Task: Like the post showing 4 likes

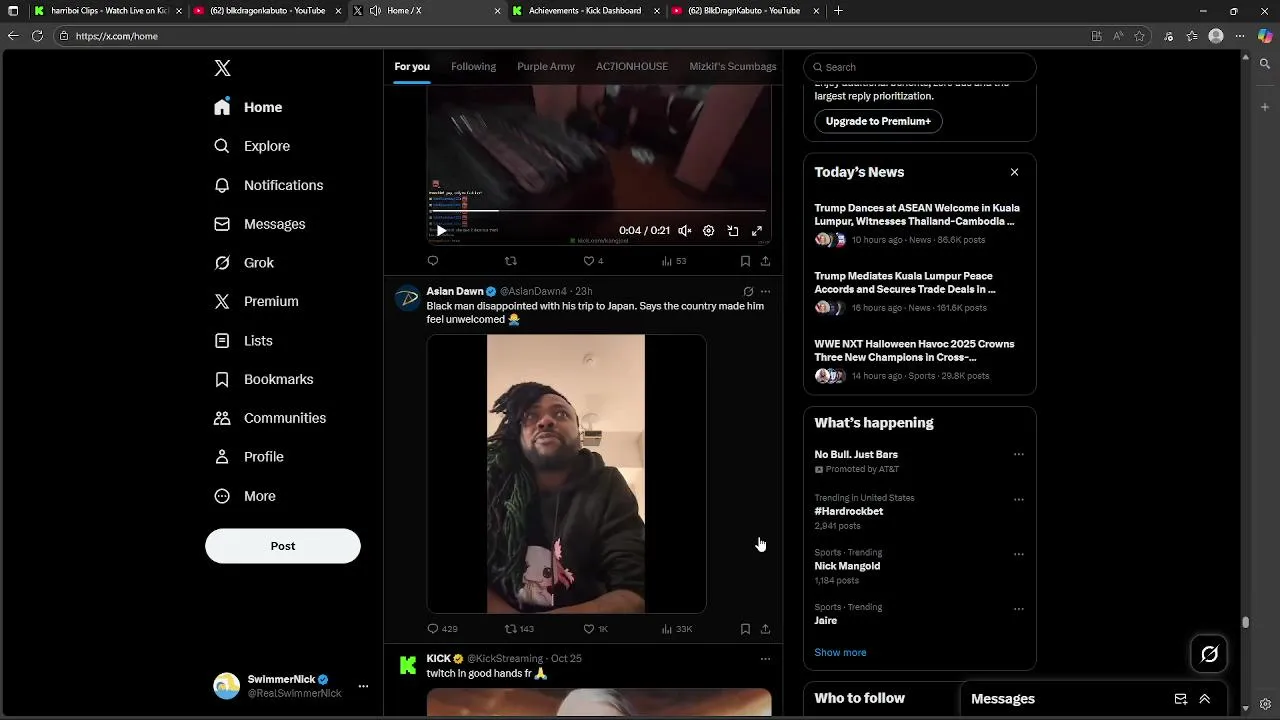Action: [x=593, y=261]
